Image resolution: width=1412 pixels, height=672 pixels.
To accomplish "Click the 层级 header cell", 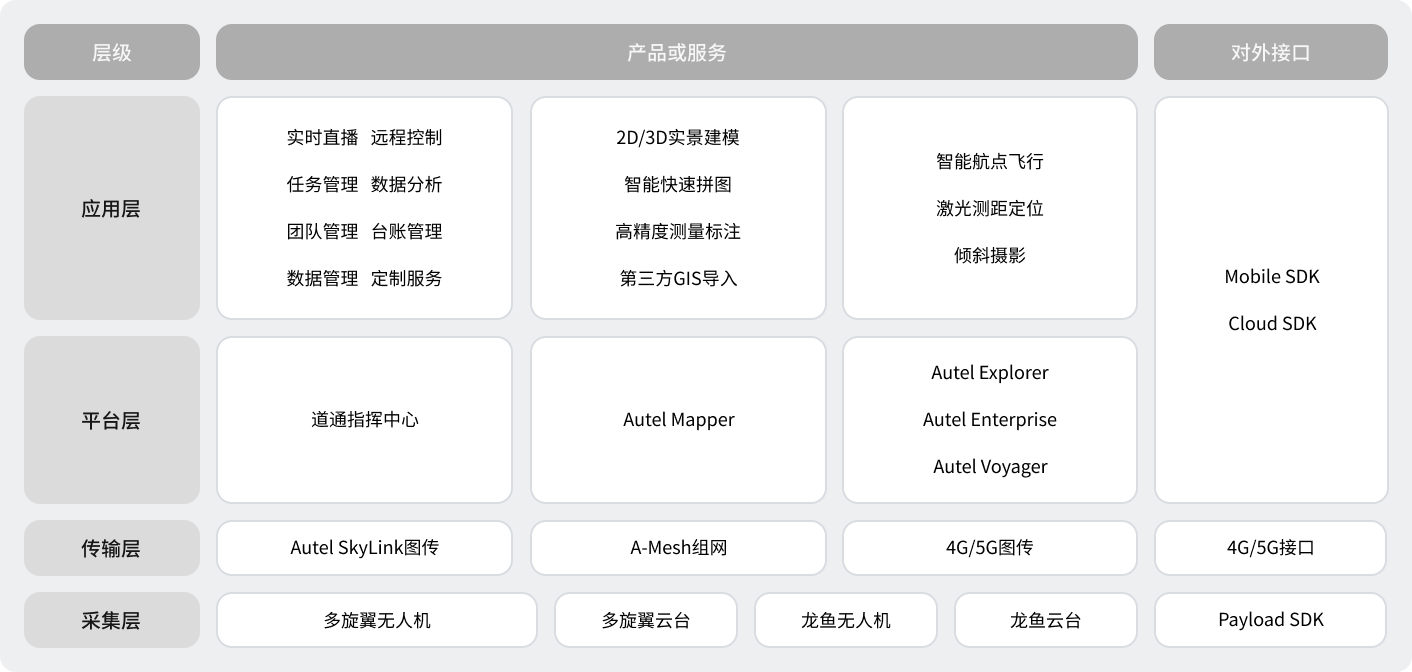I will point(112,52).
